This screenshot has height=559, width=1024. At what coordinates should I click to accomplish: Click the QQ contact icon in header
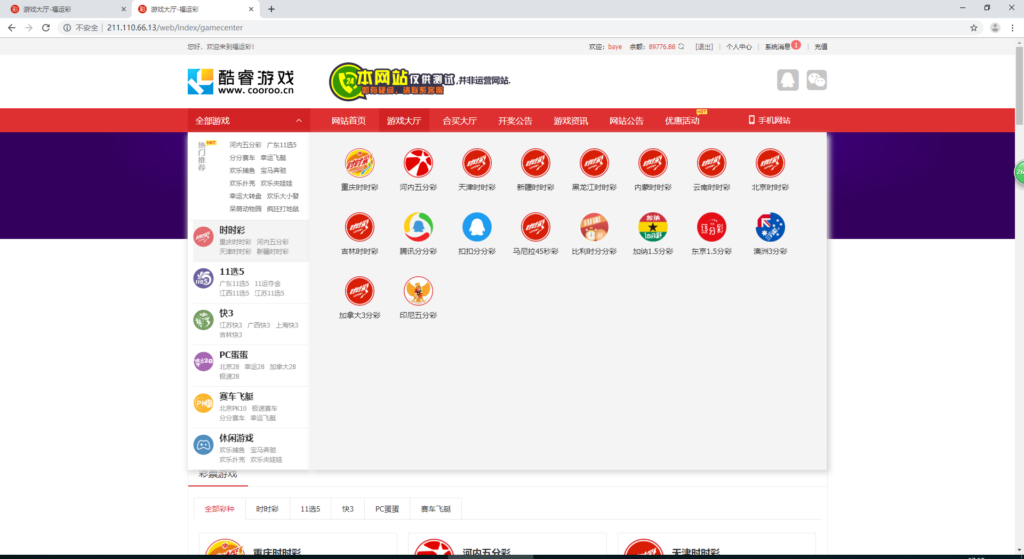[788, 81]
